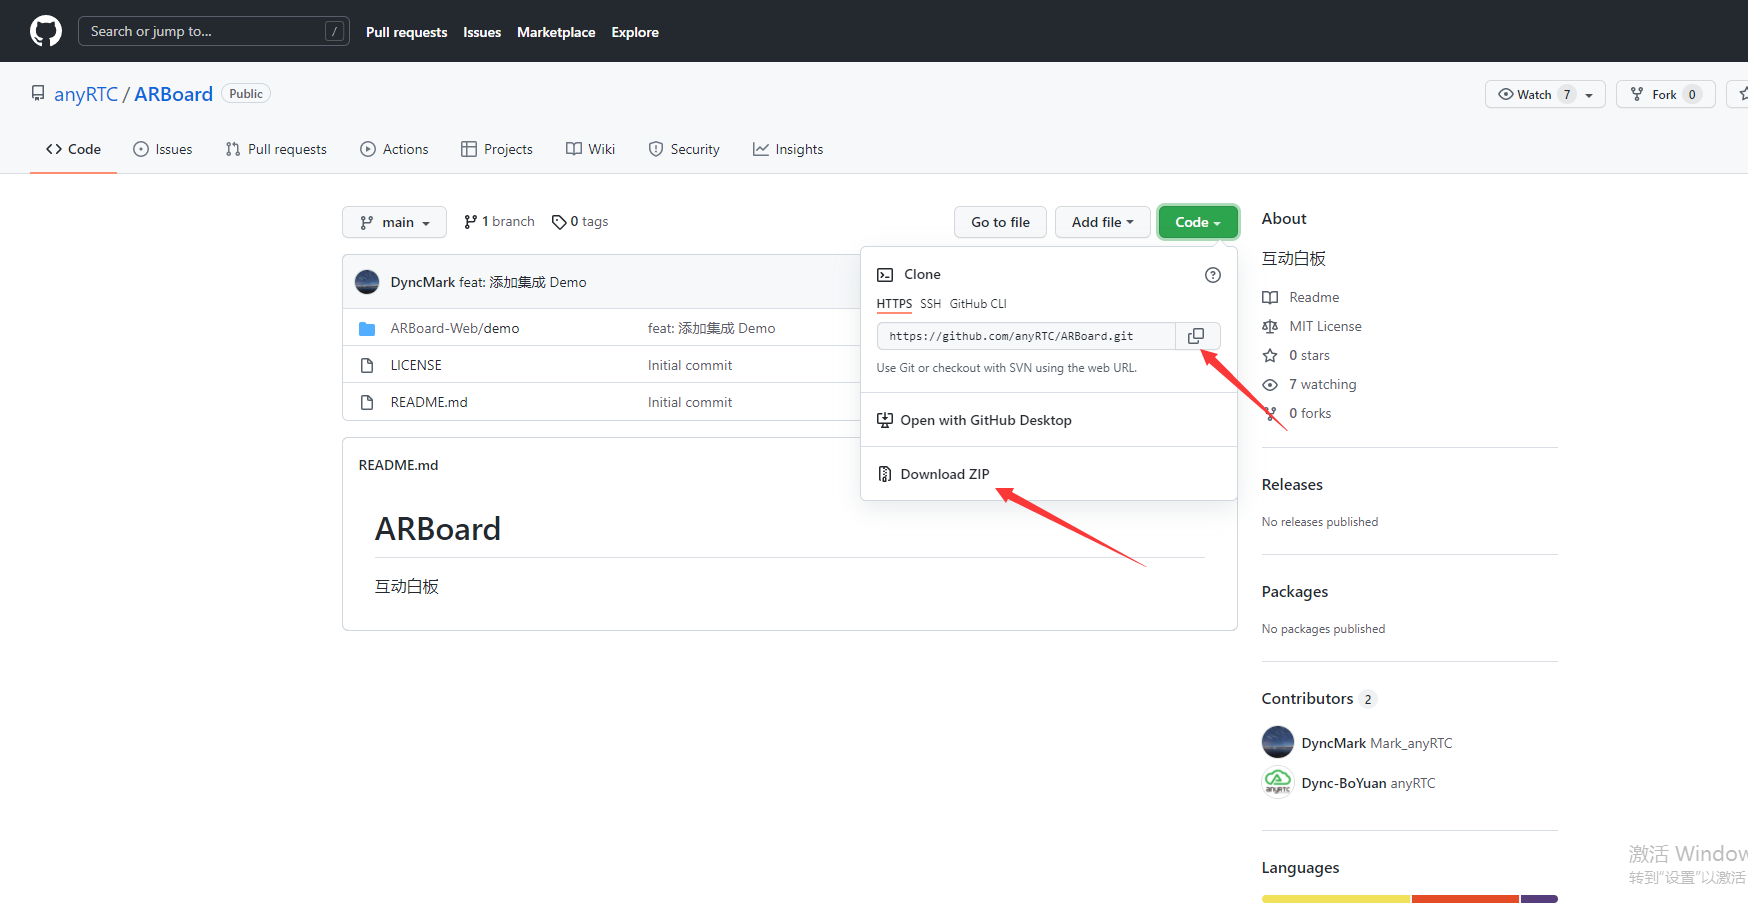This screenshot has width=1748, height=903.
Task: Open the 0 tags link
Action: [580, 222]
